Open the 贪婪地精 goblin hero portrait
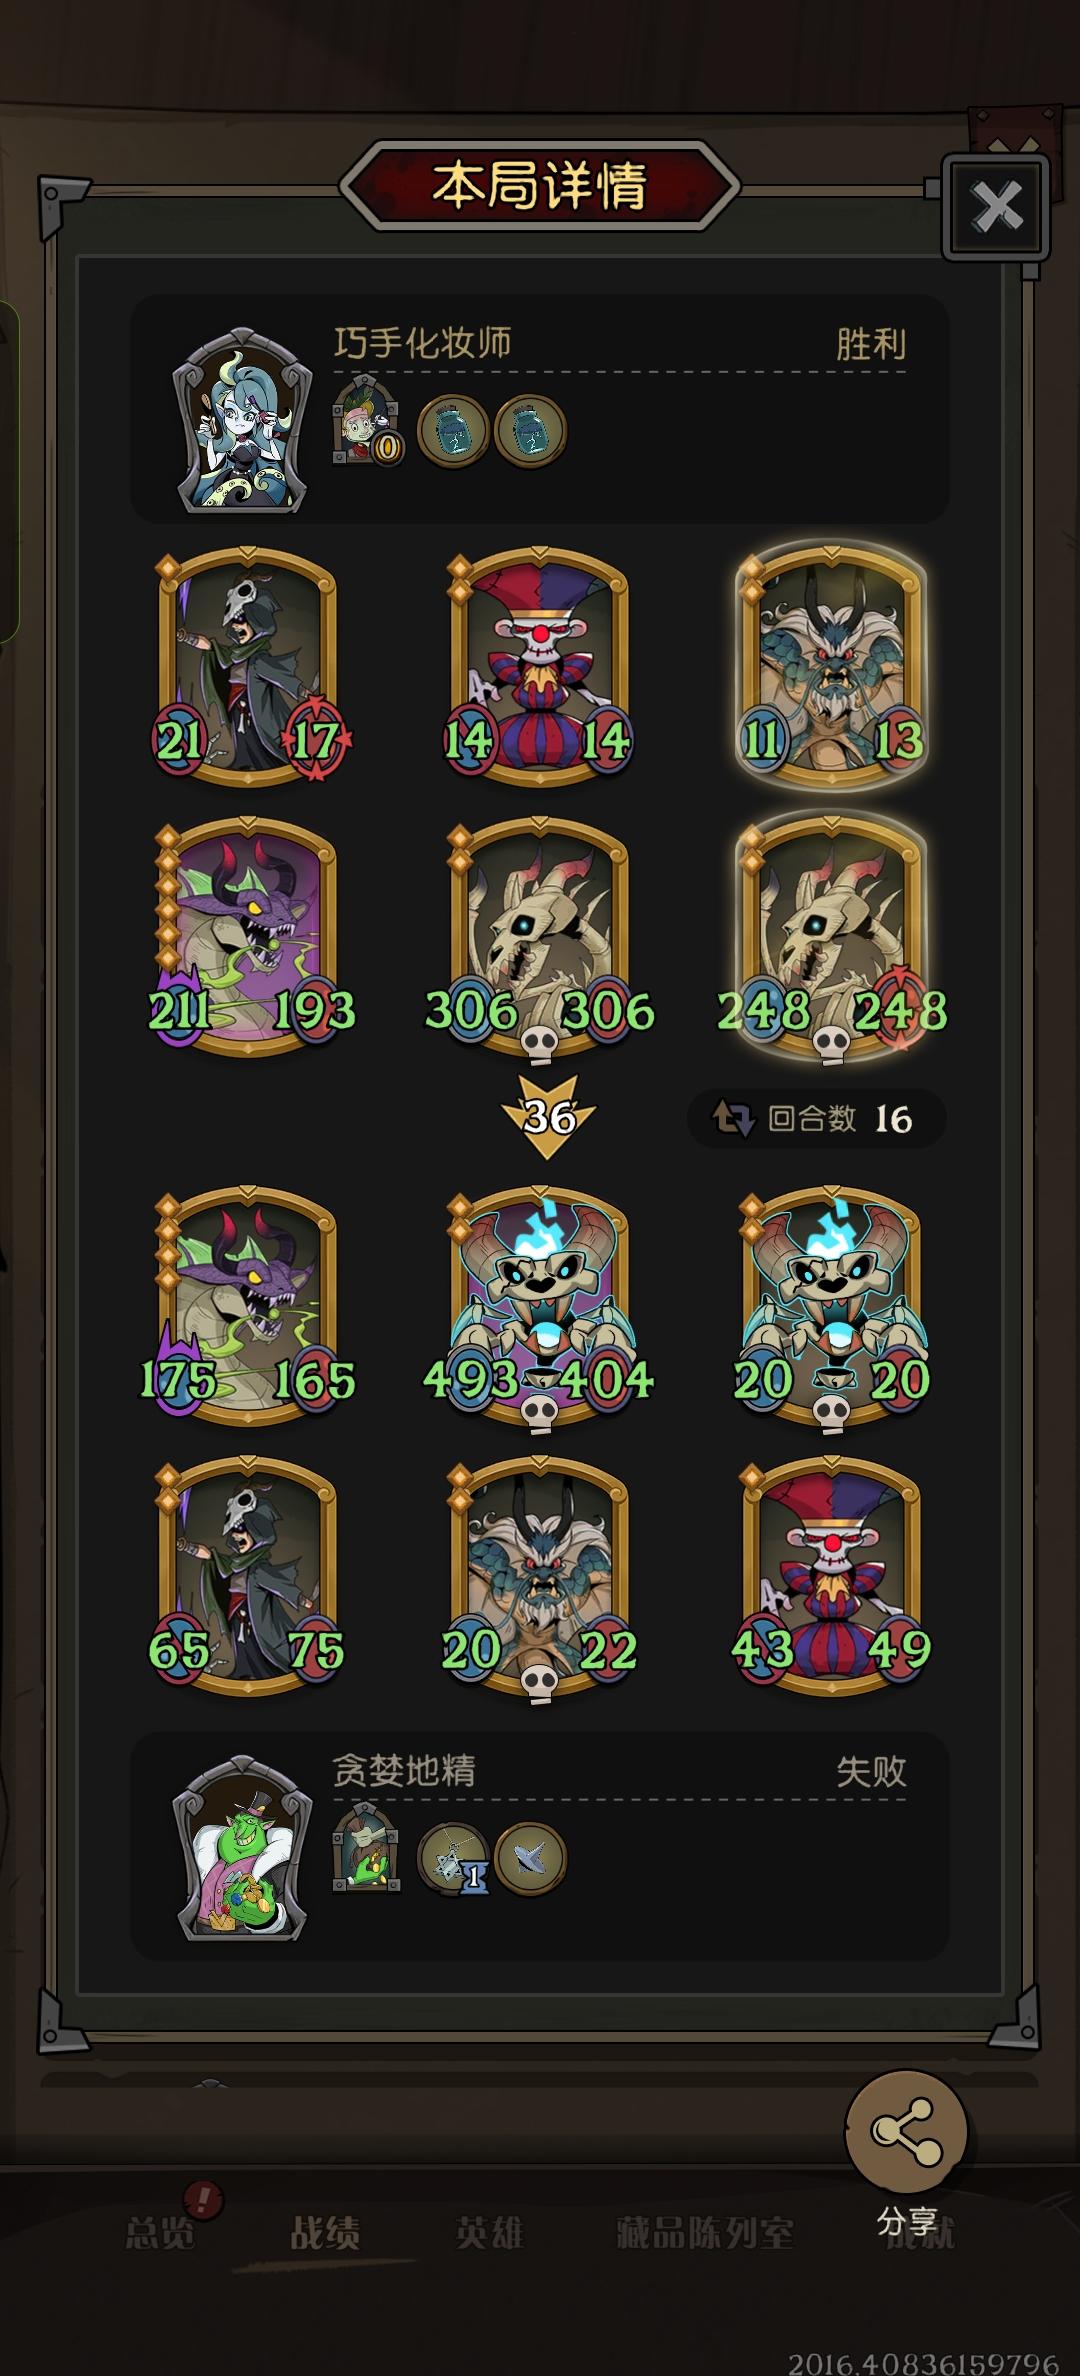Screen dimensions: 1080x2376 [x=242, y=1848]
